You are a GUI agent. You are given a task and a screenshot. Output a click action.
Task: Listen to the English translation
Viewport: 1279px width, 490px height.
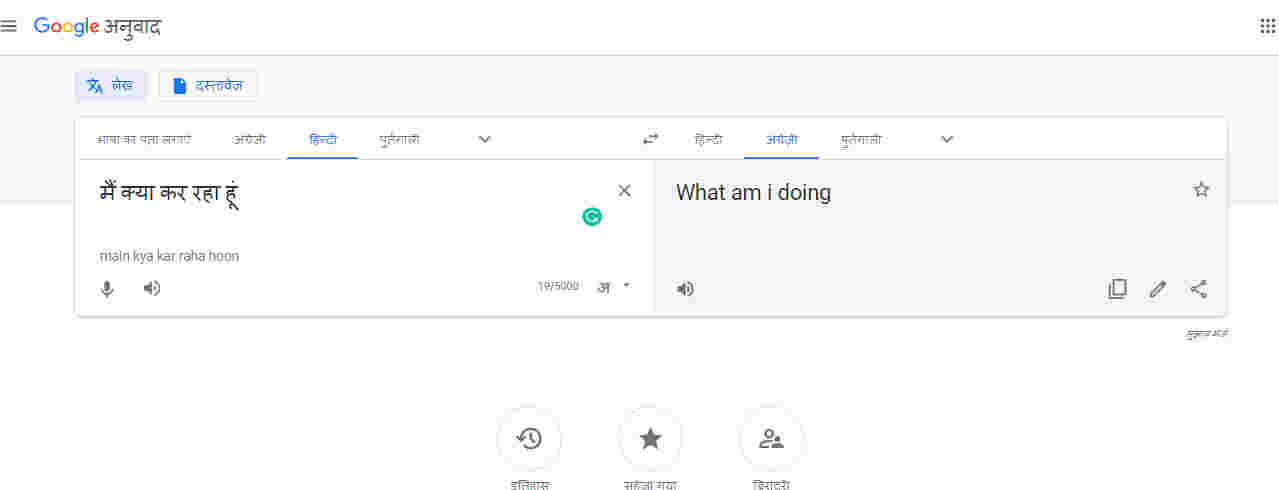click(x=685, y=289)
